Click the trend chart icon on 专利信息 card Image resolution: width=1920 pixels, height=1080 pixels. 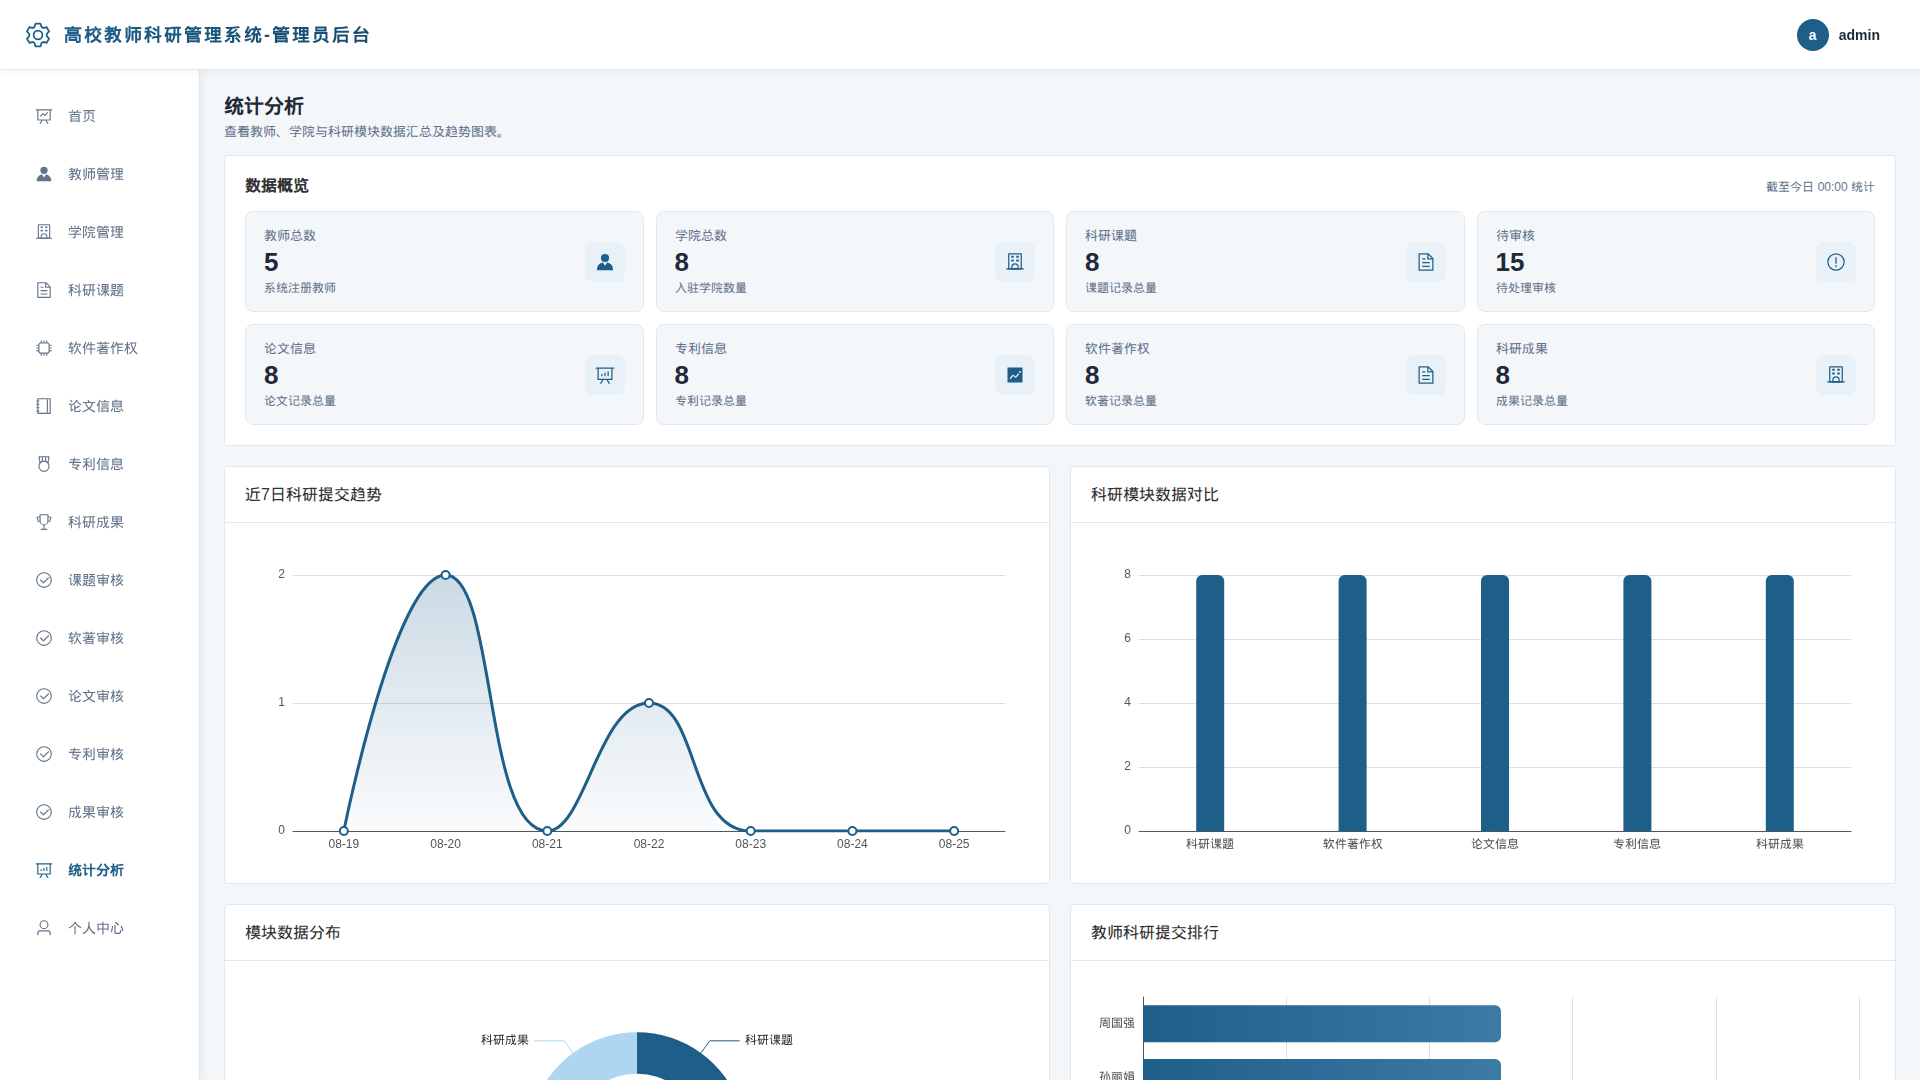coord(1015,375)
